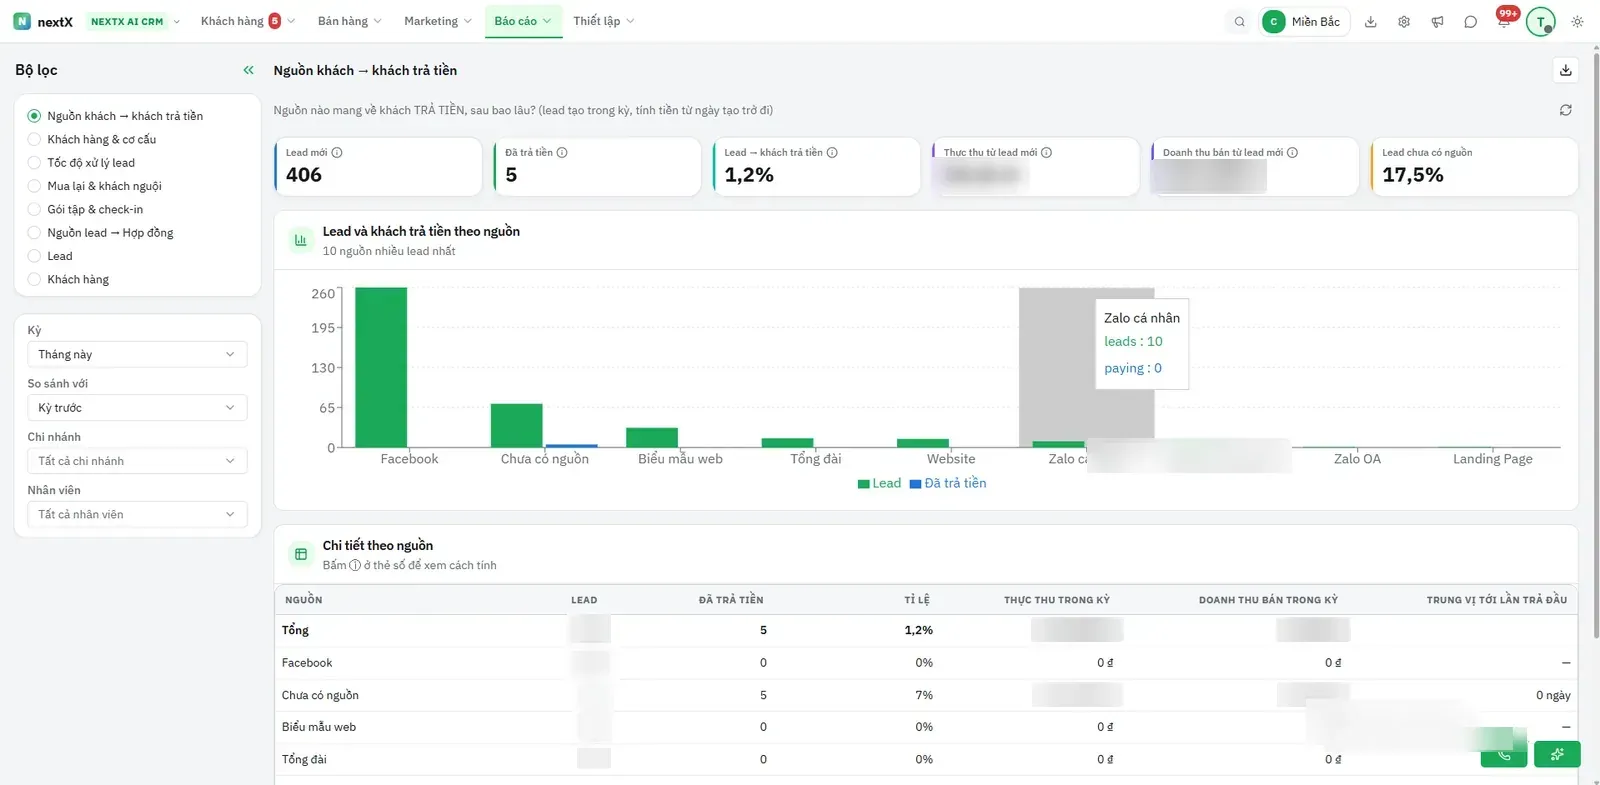
Task: Open the user avatar T menu
Action: click(1540, 22)
